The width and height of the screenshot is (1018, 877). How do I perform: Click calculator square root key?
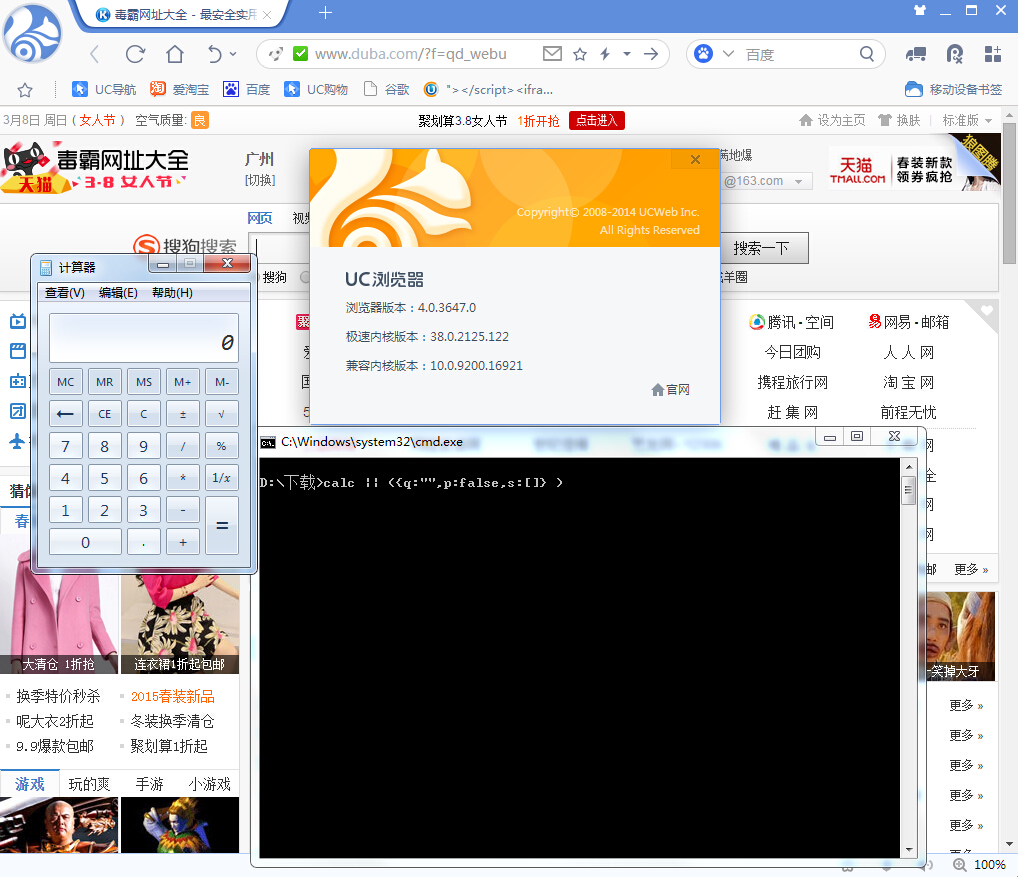(221, 414)
